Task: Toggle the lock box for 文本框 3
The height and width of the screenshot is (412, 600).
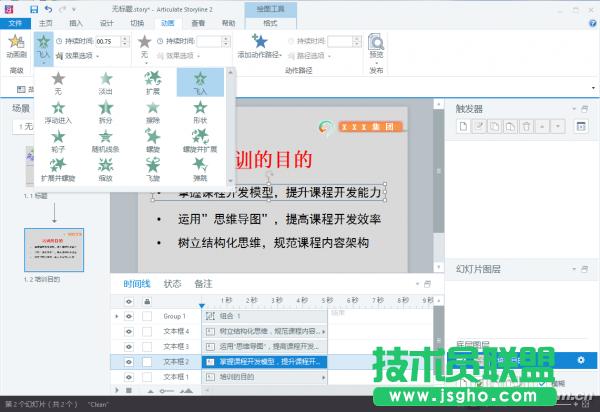Action: point(145,346)
